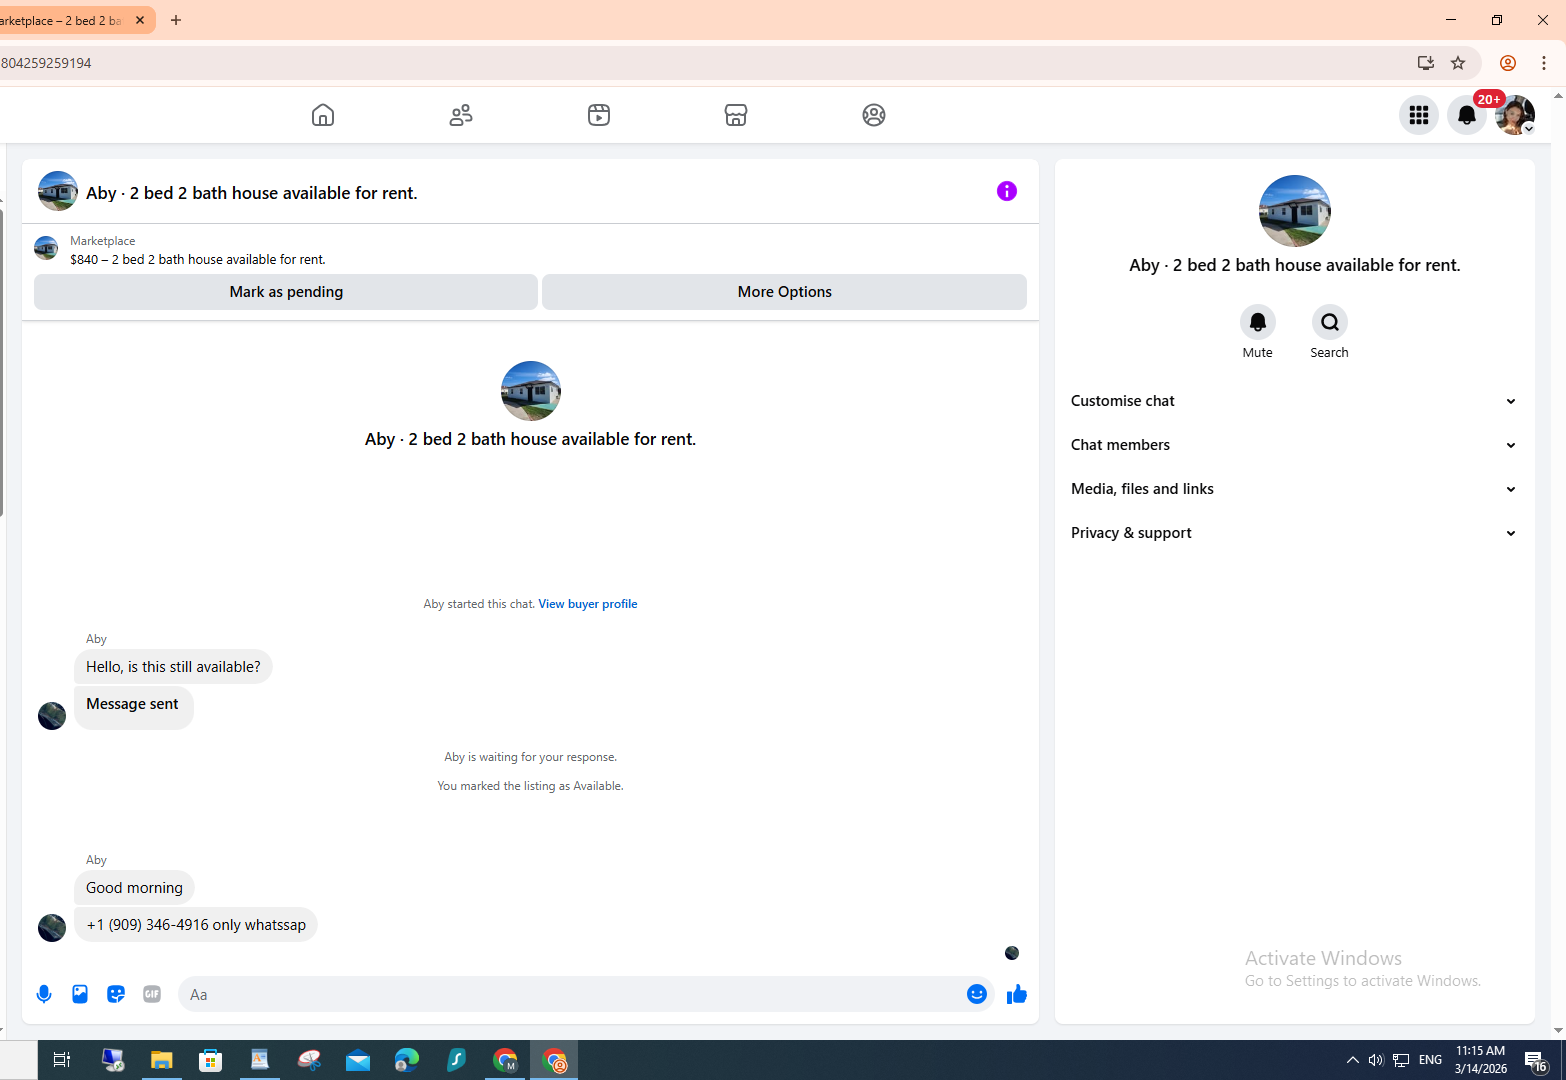Click 'Hello, is this still available?' message
This screenshot has height=1080, width=1566.
173,667
